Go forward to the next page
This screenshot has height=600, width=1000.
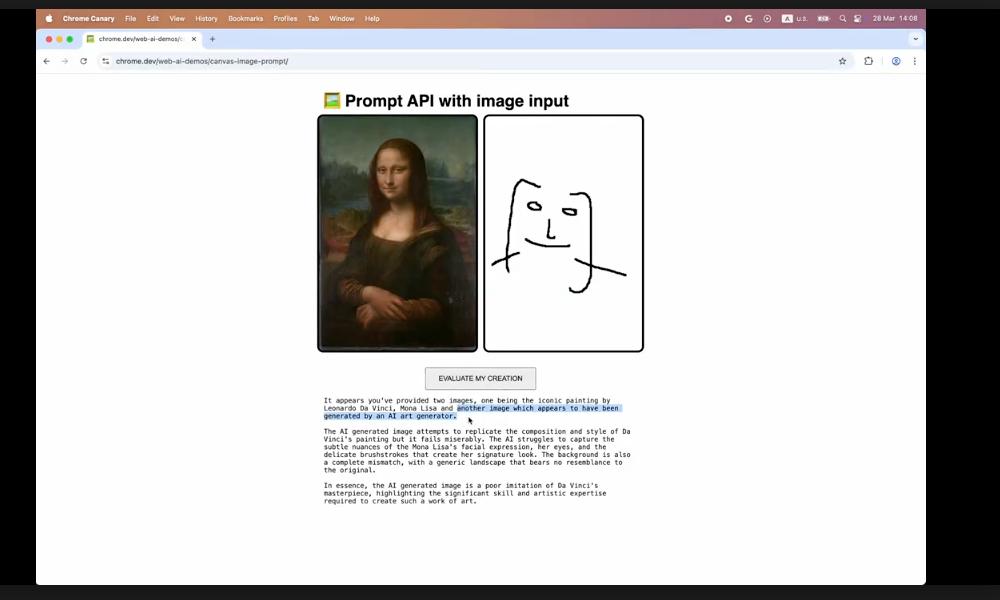tap(64, 61)
